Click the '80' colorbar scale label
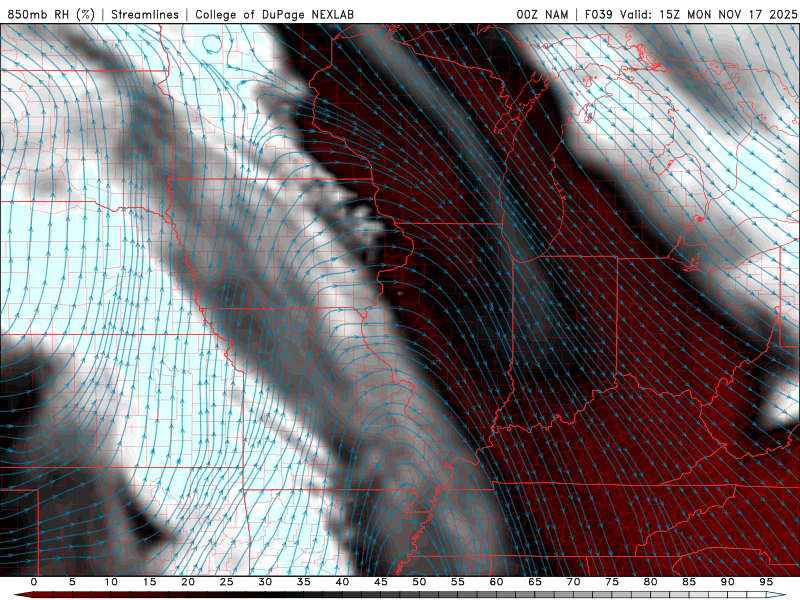 tap(650, 582)
